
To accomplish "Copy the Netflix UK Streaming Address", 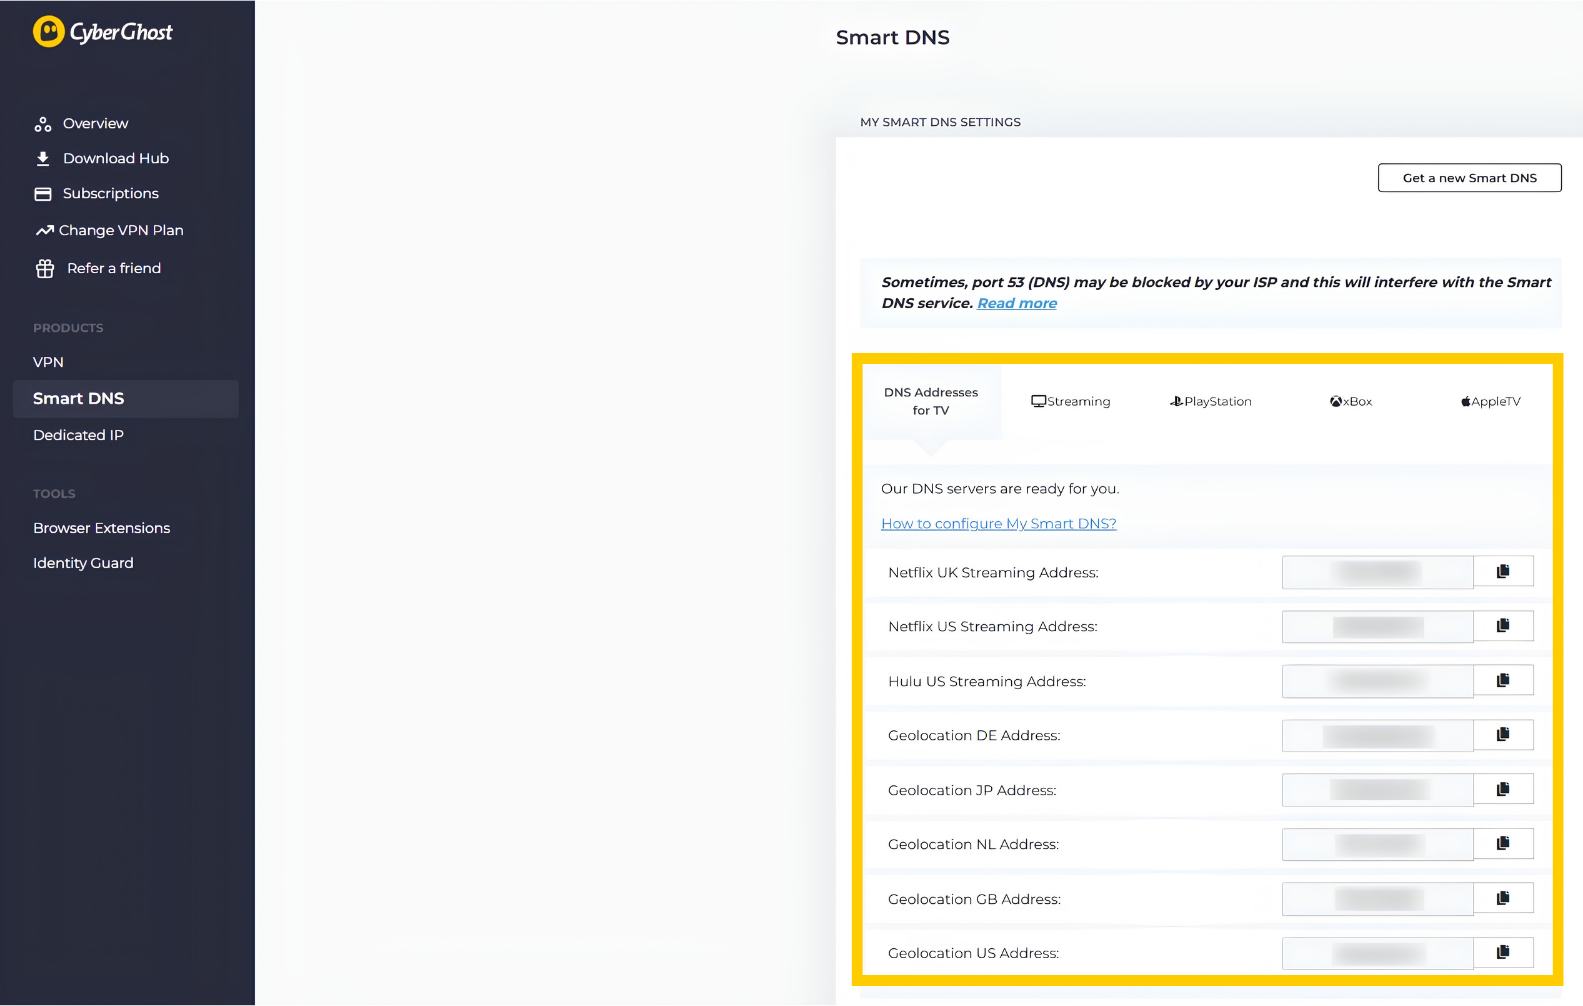I will [x=1503, y=571].
